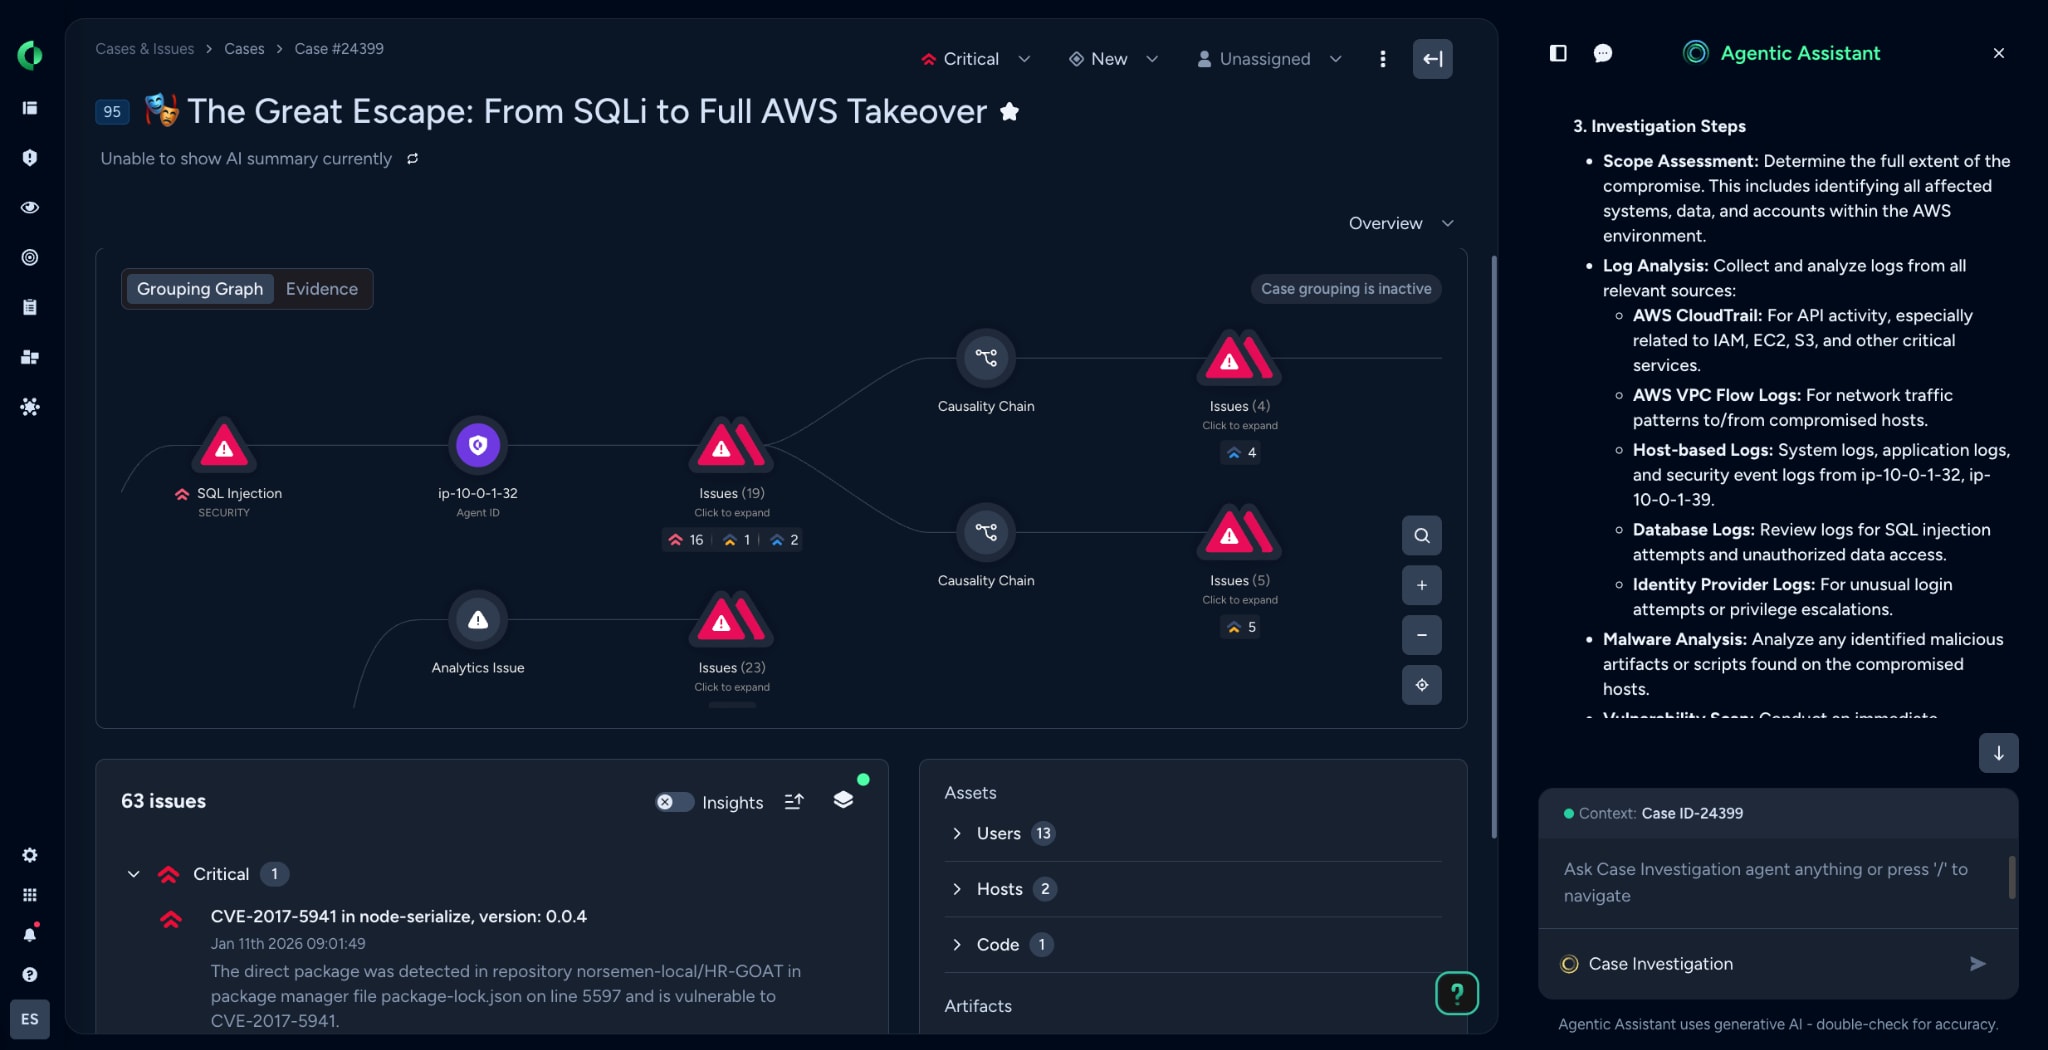The width and height of the screenshot is (2048, 1050).
Task: Refresh the AI summary
Action: 412,159
